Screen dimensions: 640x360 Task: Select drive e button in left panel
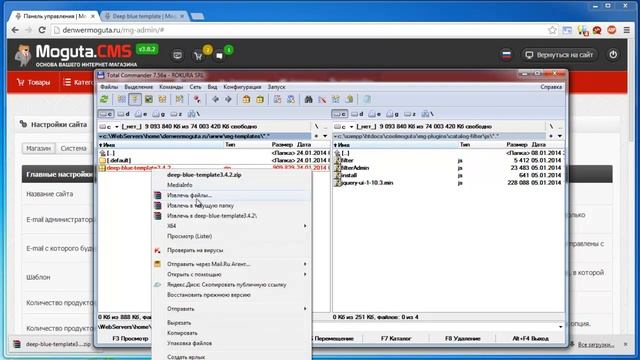tap(141, 114)
